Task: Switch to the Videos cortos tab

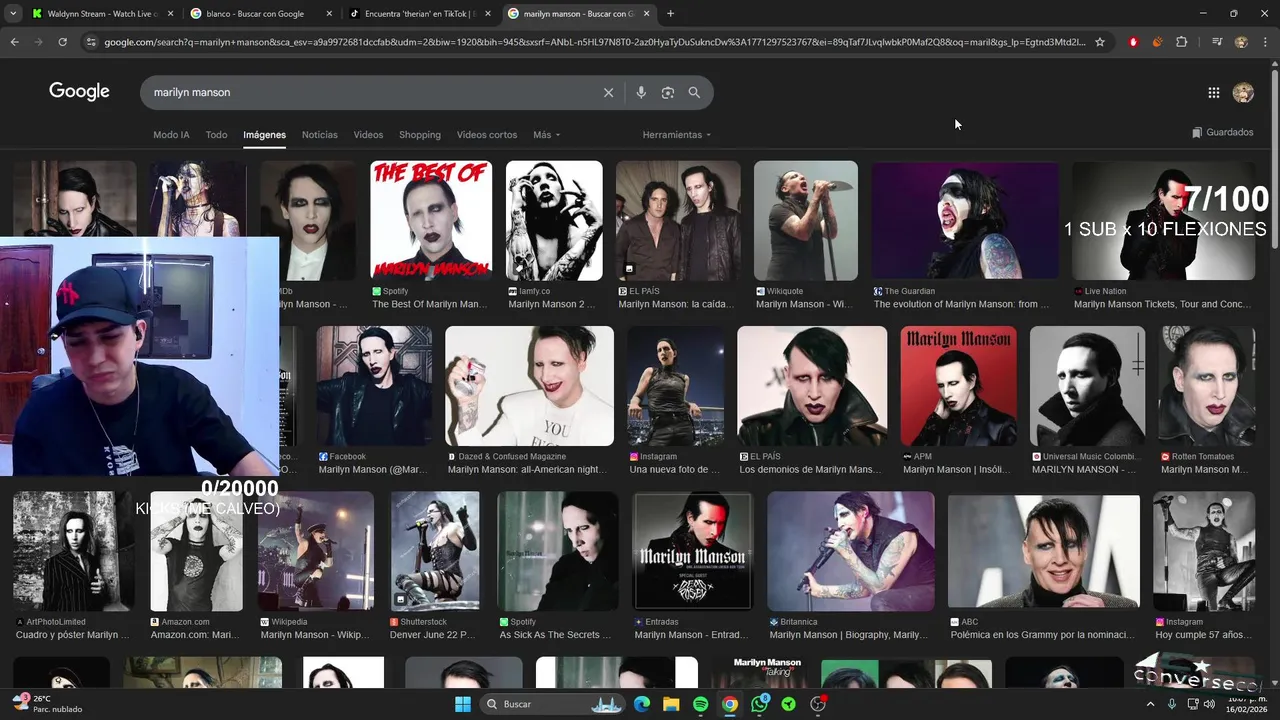Action: tap(487, 134)
